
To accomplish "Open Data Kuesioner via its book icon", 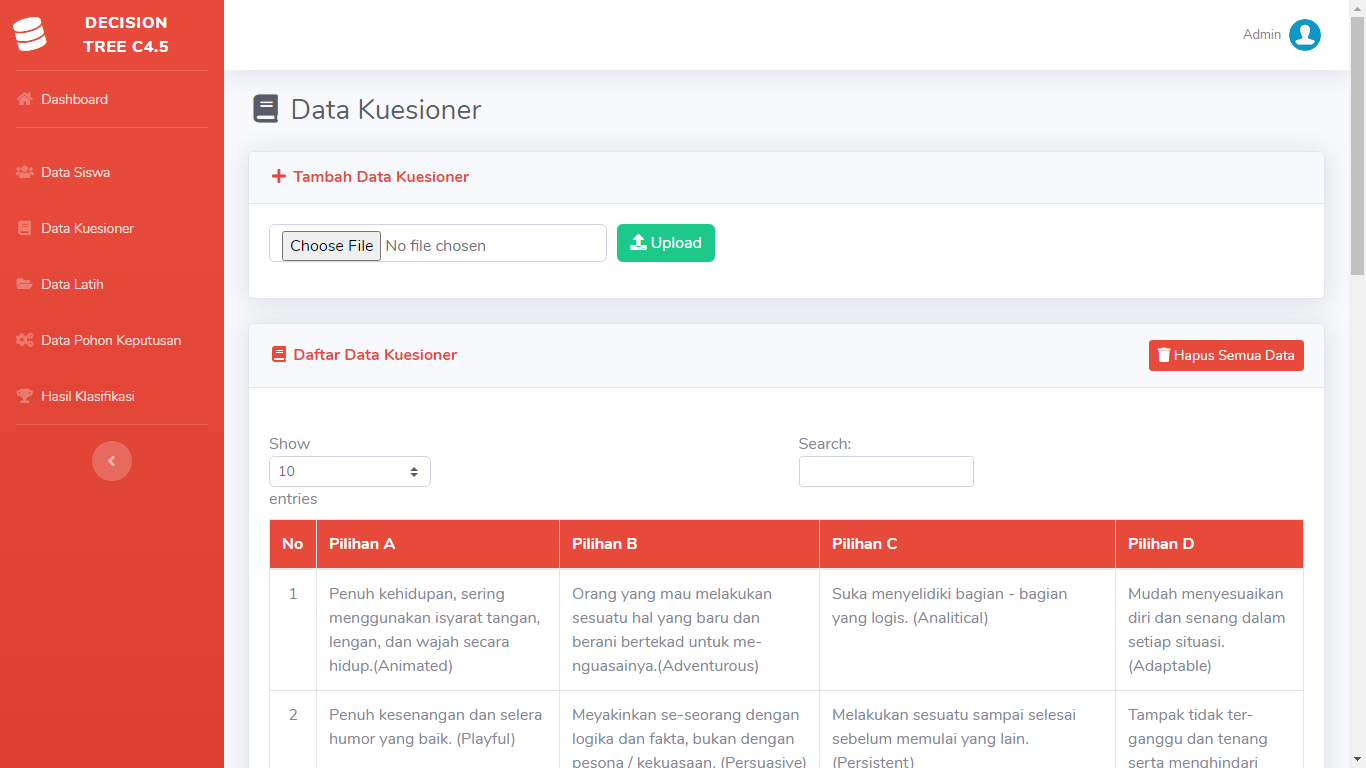I will (x=22, y=228).
